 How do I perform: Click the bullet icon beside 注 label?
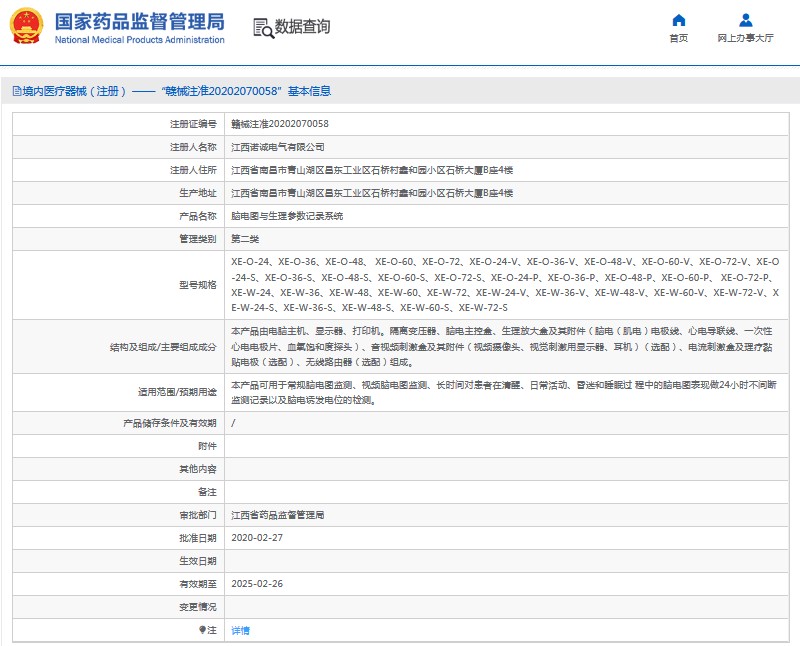202,630
